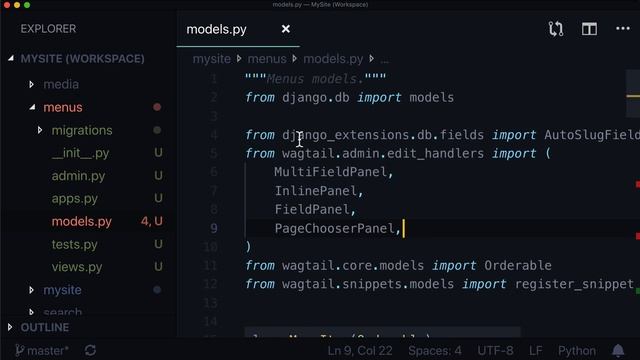The height and width of the screenshot is (360, 640).
Task: Click the minimap at editor's right edge
Action: [633, 94]
